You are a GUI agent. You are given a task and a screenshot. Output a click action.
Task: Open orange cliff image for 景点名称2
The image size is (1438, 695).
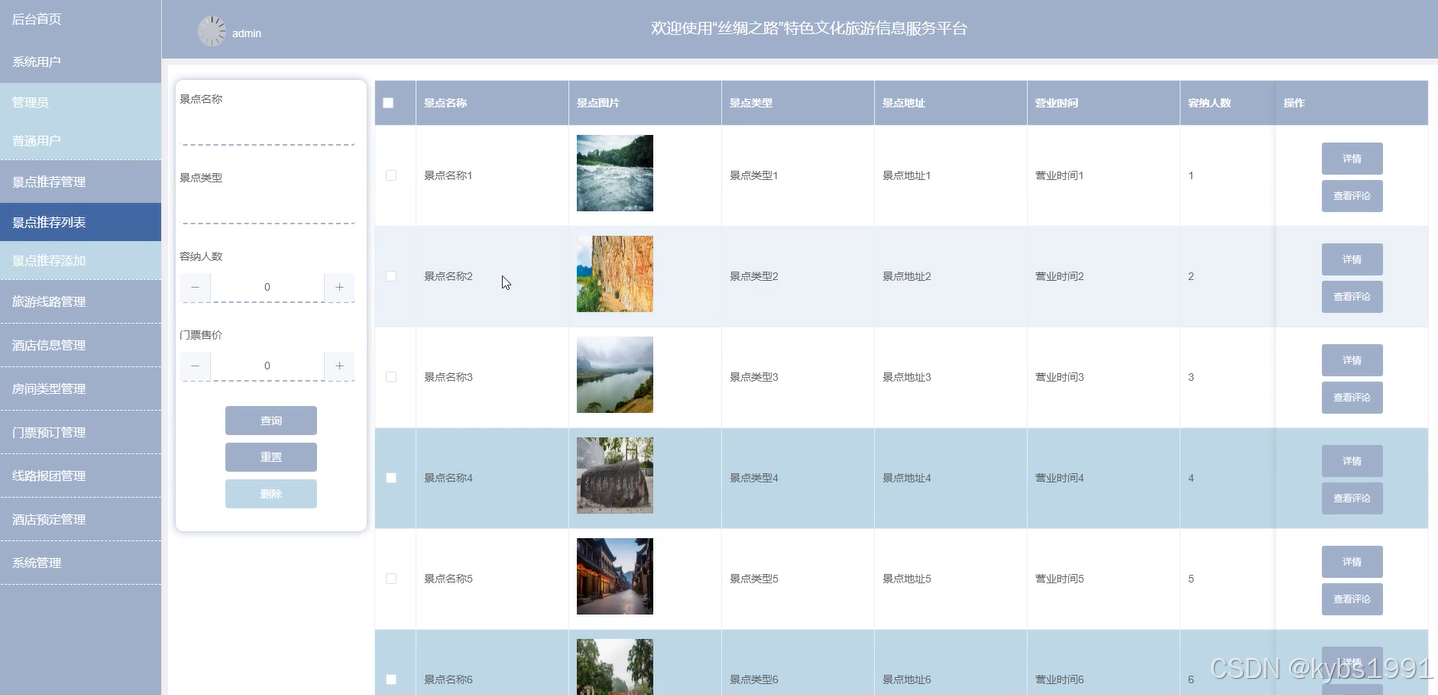[615, 274]
